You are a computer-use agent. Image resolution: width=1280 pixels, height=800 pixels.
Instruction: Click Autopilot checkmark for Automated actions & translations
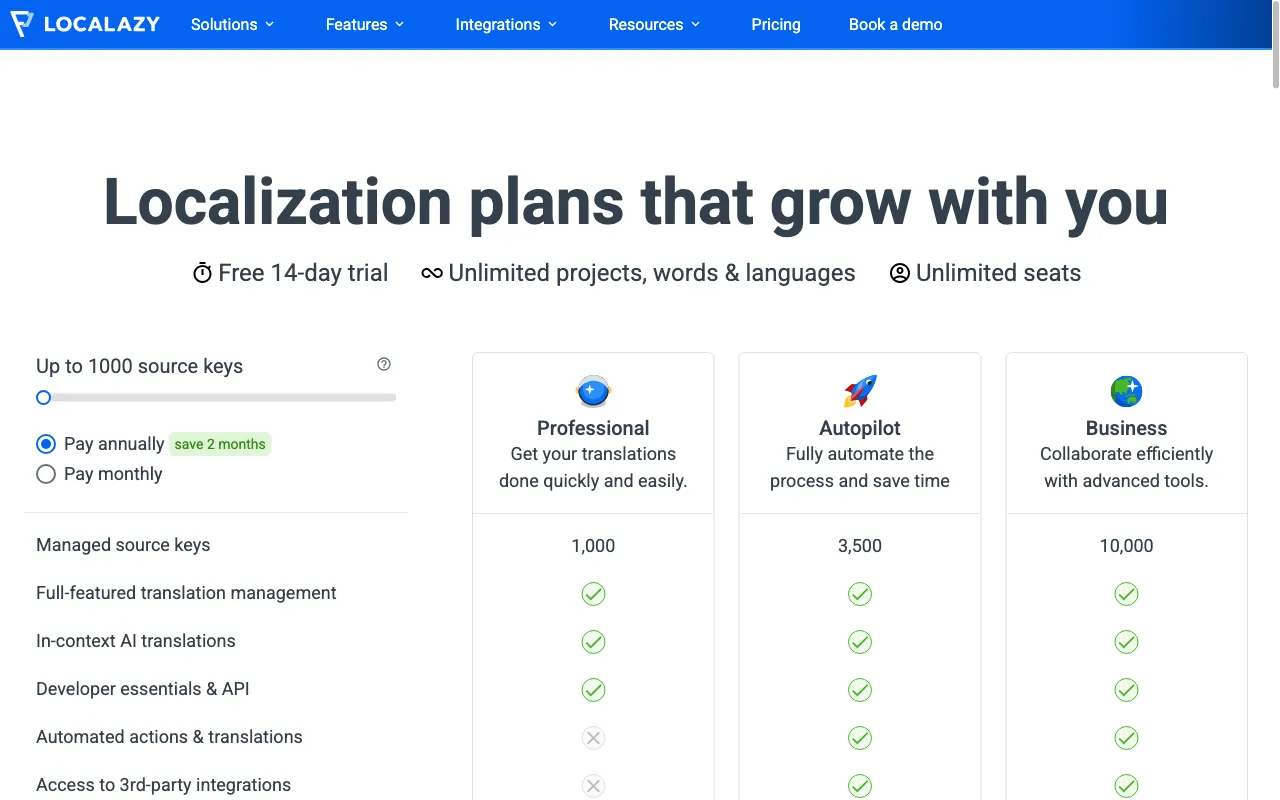(x=860, y=738)
